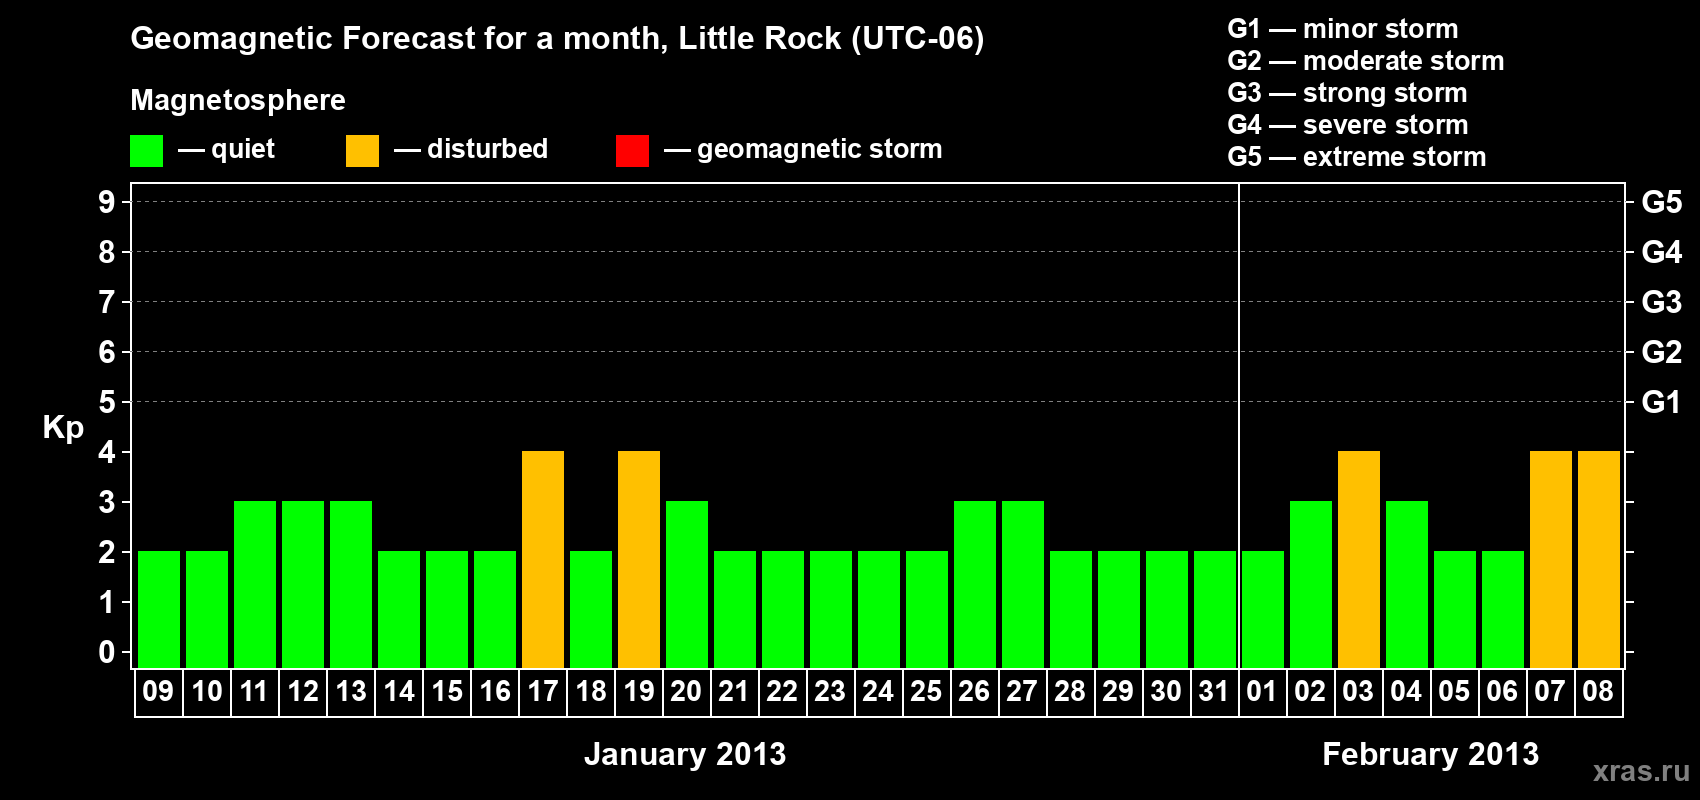Image resolution: width=1700 pixels, height=800 pixels.
Task: Click the green bar for January 31
Action: click(x=1215, y=610)
